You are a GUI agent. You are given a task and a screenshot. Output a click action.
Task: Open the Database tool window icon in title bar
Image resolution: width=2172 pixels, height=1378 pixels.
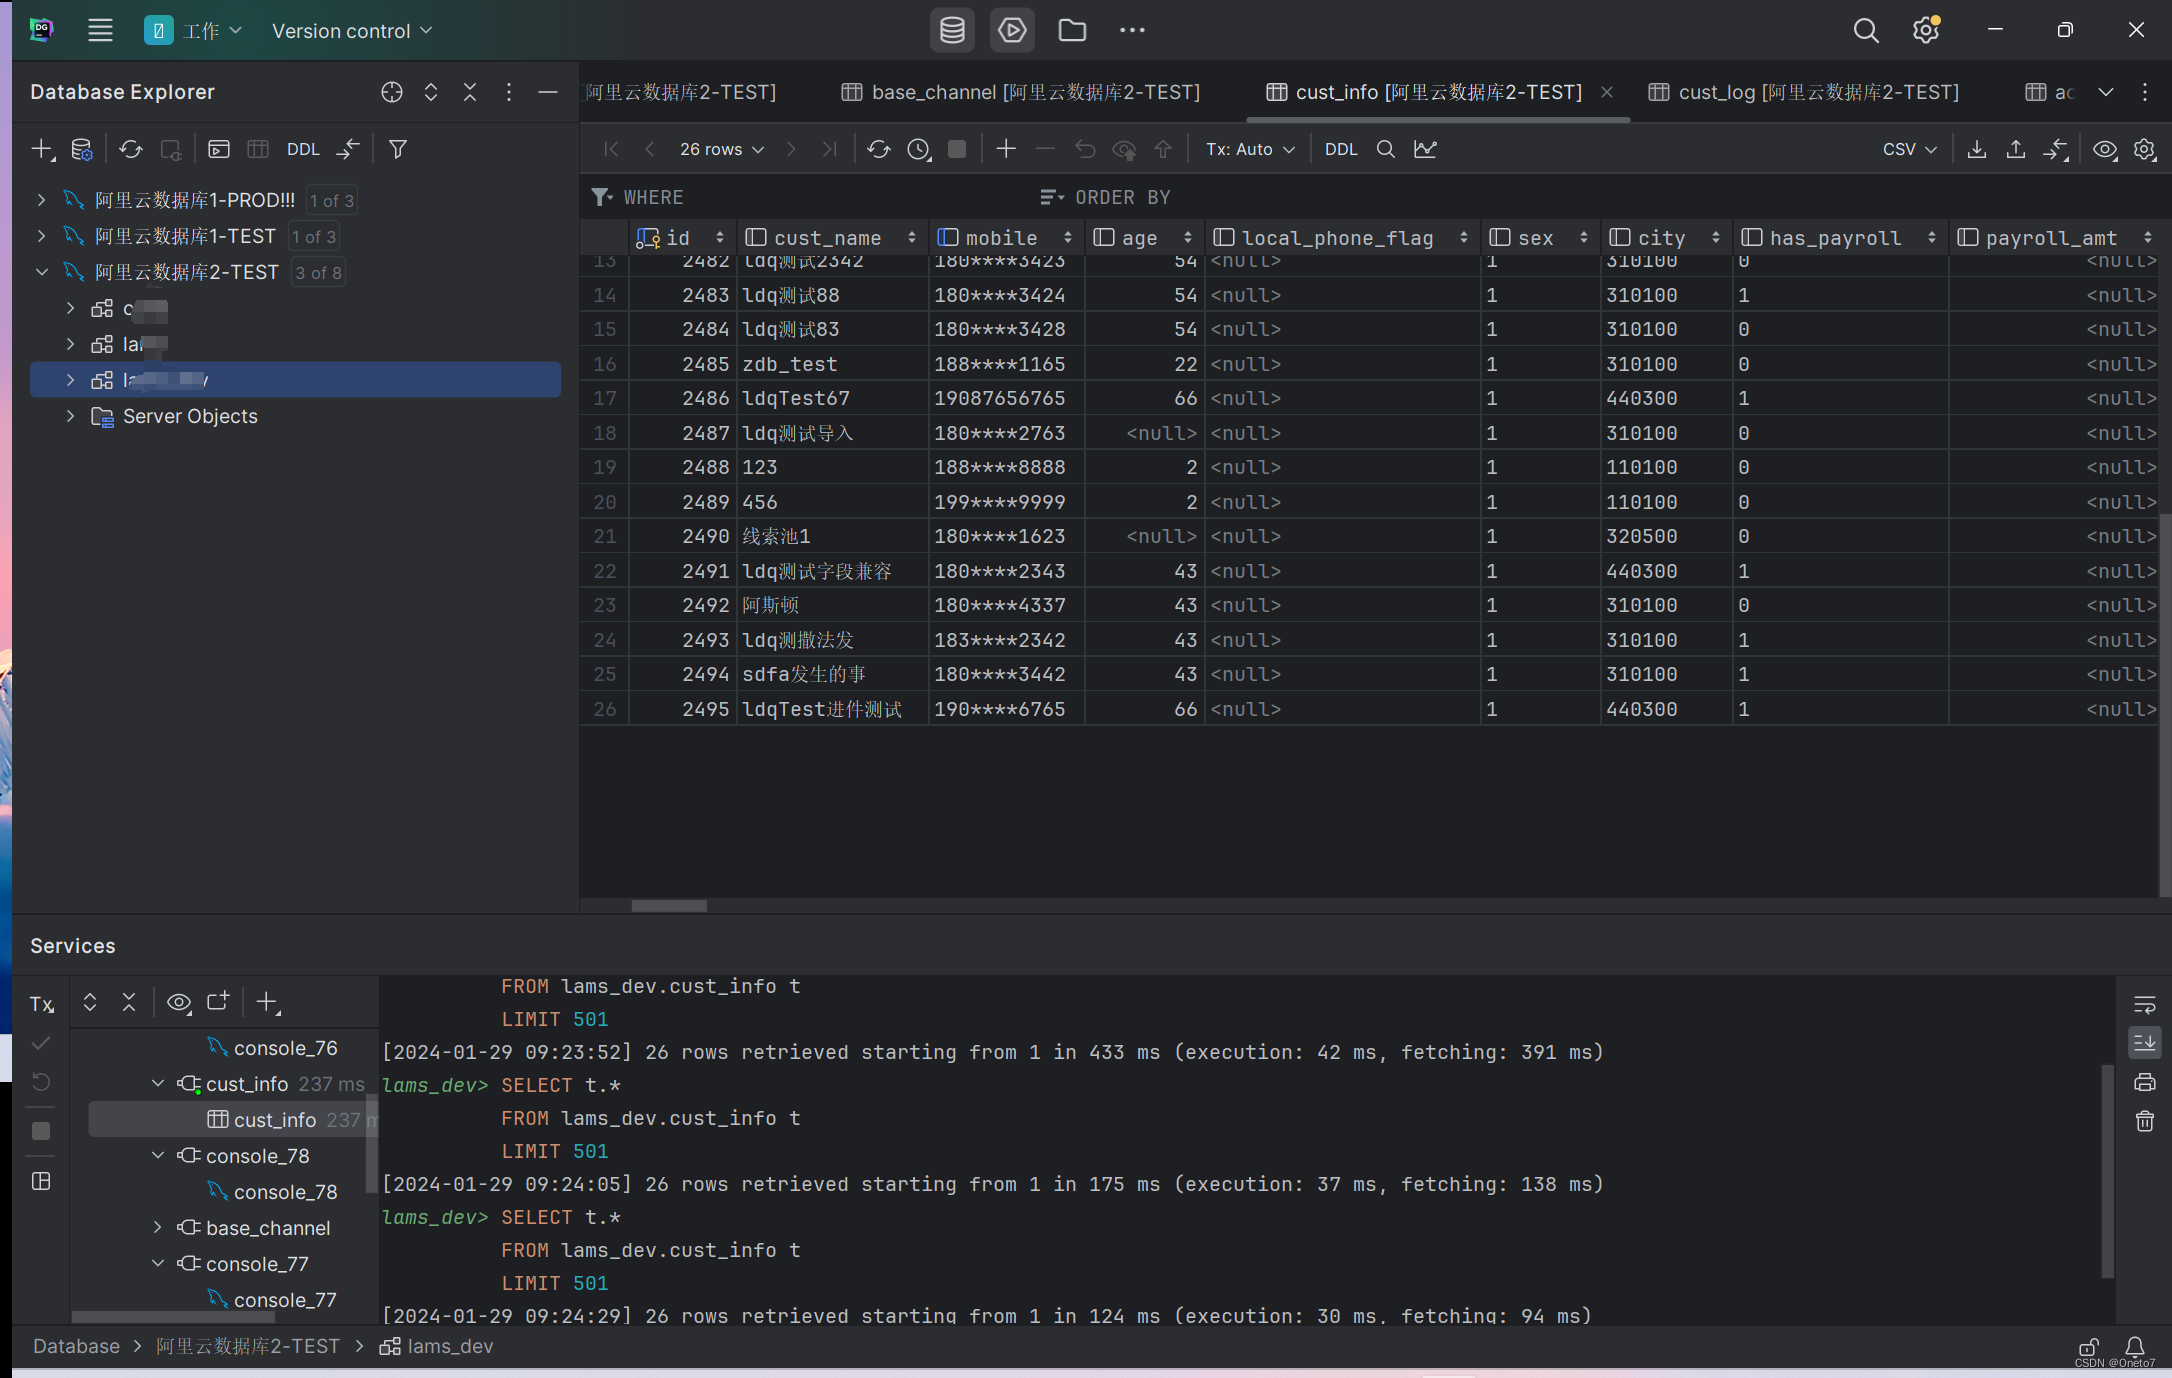click(952, 30)
